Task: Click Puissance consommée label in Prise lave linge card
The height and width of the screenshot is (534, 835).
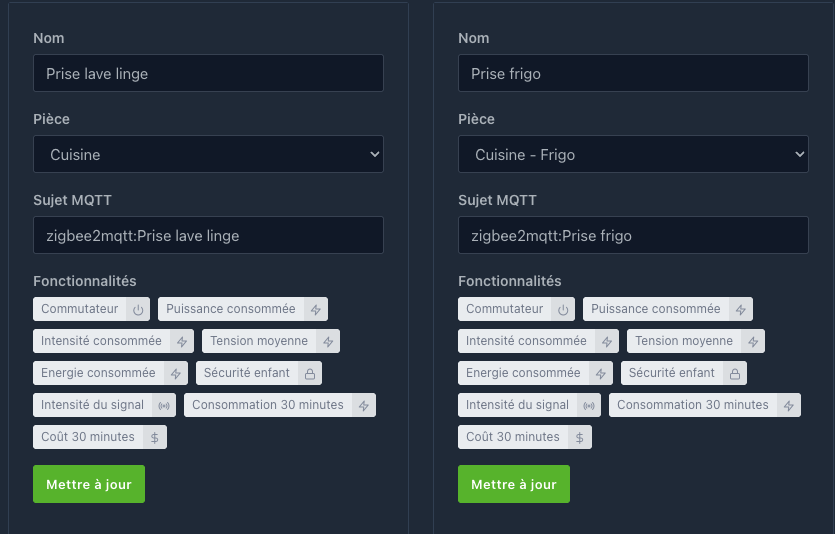Action: (231, 309)
